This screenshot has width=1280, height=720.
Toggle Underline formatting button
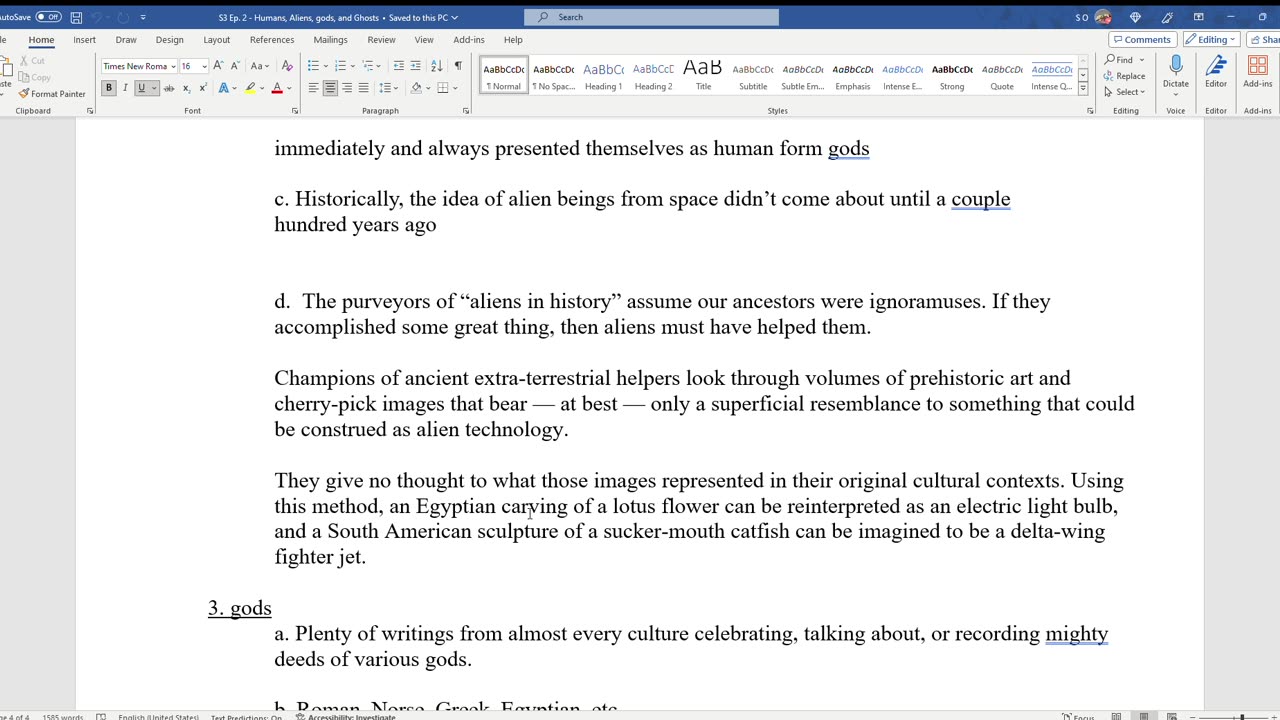[x=141, y=88]
